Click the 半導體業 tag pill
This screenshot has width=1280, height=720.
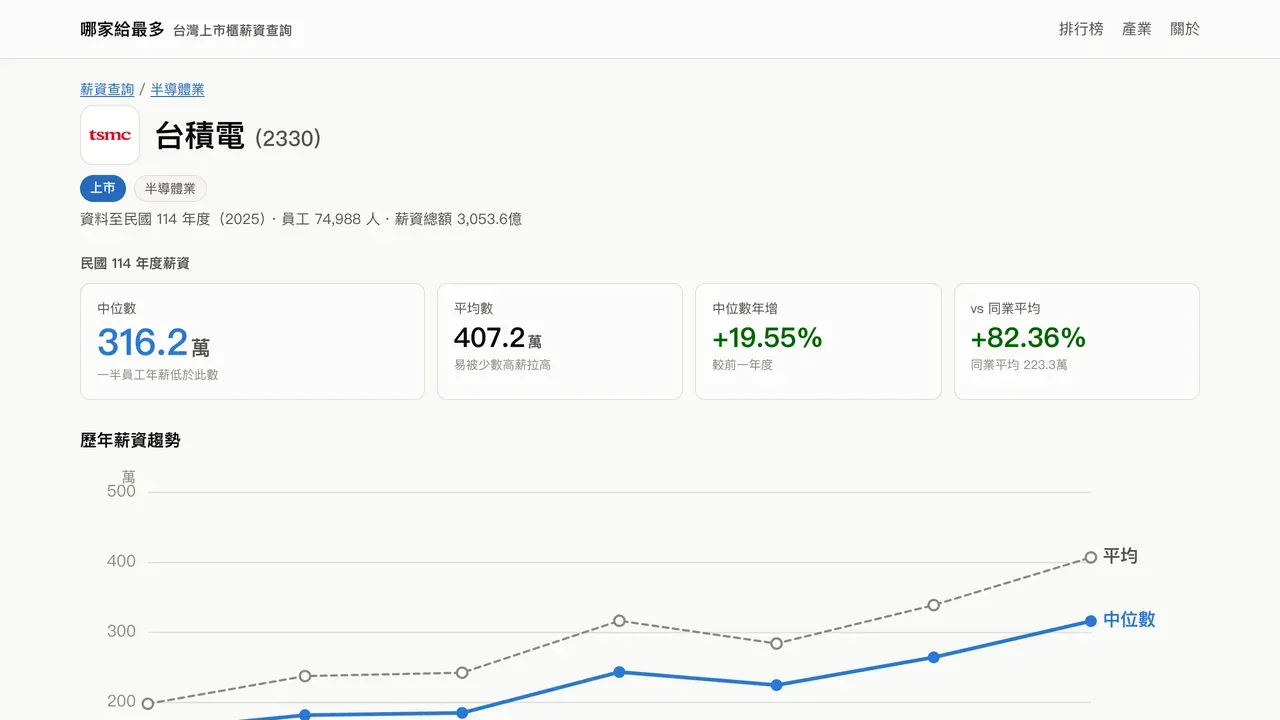(x=170, y=188)
